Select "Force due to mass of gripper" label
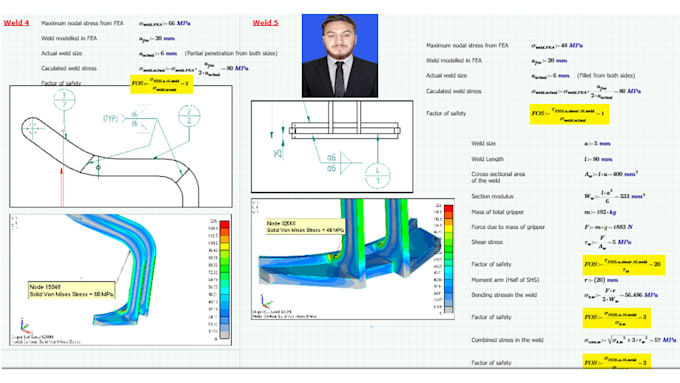Image resolution: width=680 pixels, height=383 pixels. coord(508,227)
